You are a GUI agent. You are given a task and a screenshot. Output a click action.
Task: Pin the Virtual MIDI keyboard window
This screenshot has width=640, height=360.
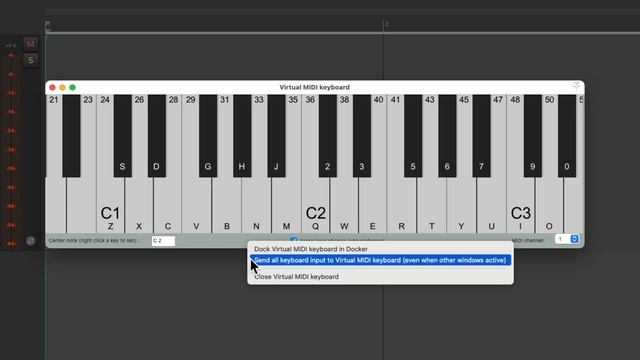click(x=576, y=86)
